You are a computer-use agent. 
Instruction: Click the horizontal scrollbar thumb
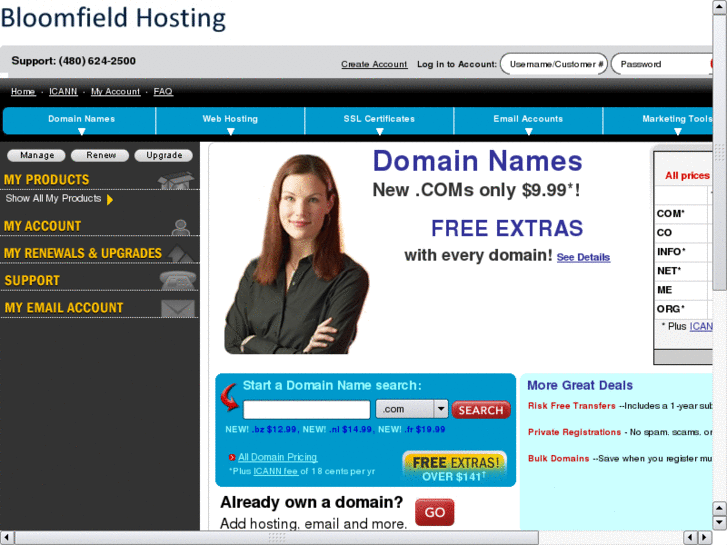click(277, 538)
